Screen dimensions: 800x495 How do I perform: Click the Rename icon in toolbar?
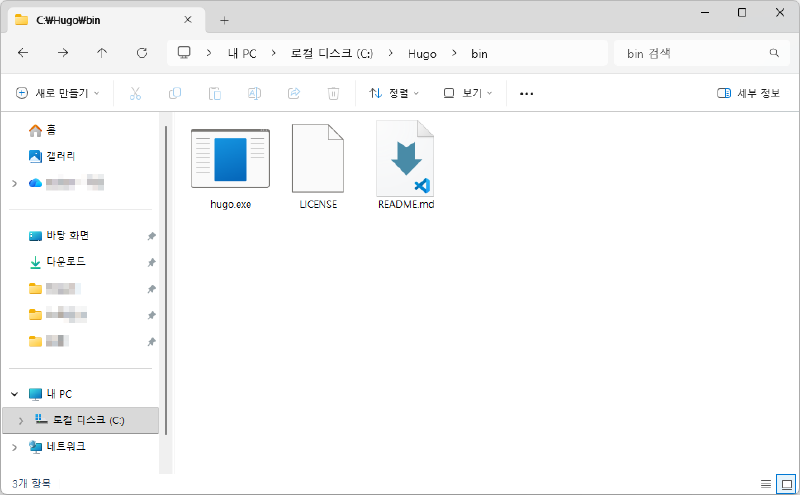(254, 93)
